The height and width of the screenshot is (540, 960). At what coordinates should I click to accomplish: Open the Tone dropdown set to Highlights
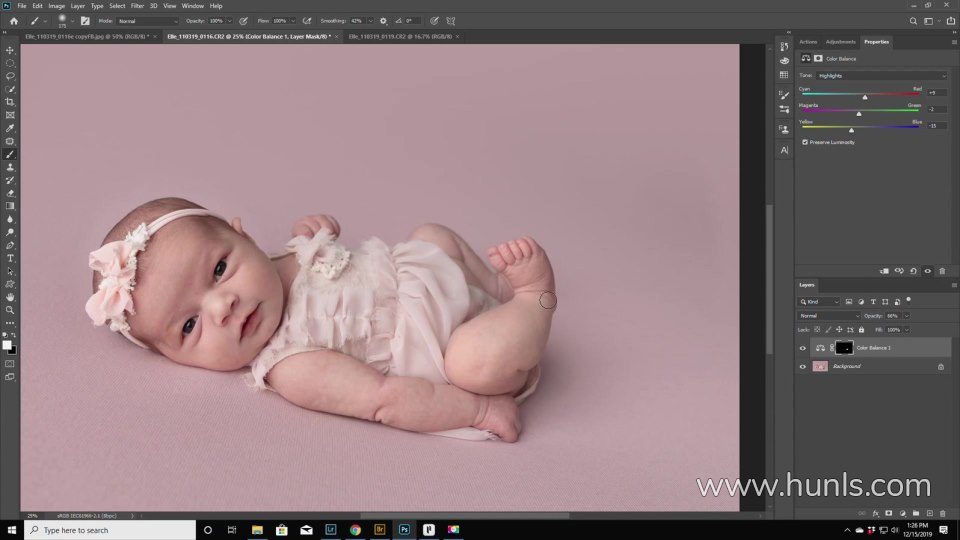pyautogui.click(x=881, y=75)
